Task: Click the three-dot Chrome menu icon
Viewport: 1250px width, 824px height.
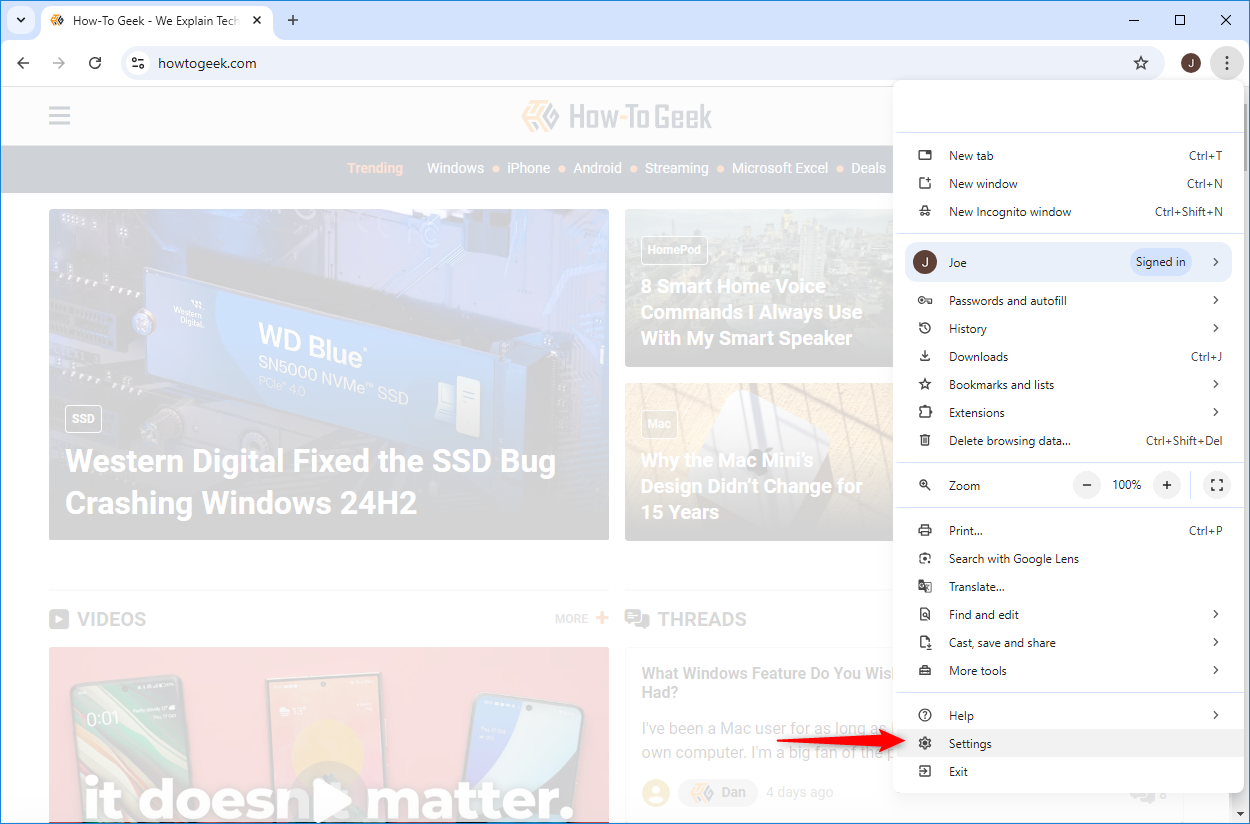Action: pyautogui.click(x=1226, y=63)
